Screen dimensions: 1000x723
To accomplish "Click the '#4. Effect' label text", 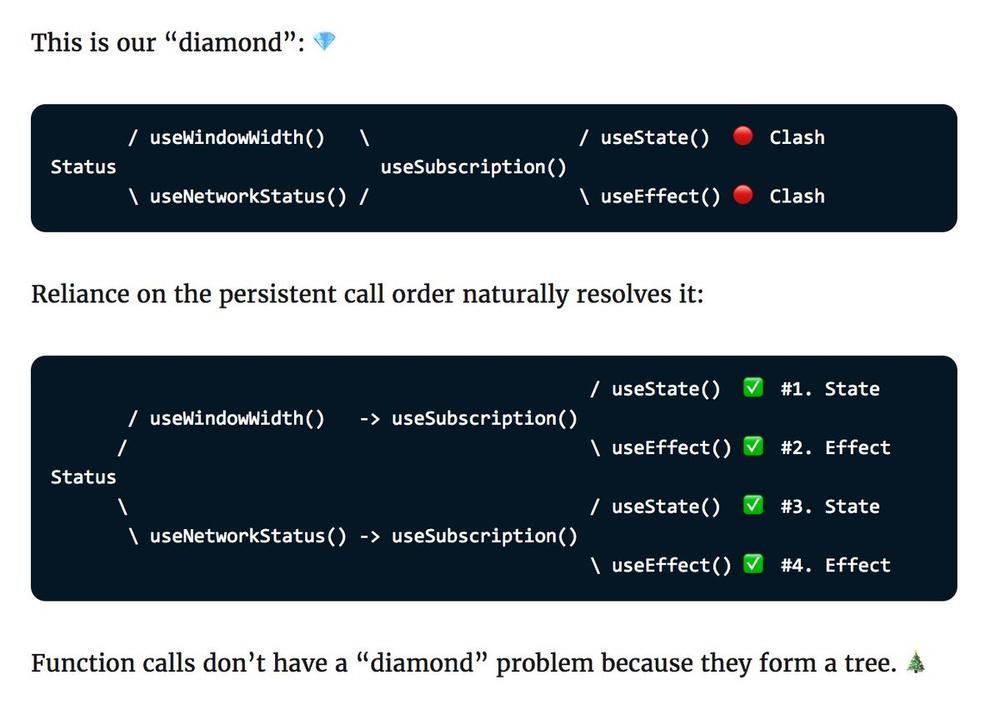I will pyautogui.click(x=835, y=565).
